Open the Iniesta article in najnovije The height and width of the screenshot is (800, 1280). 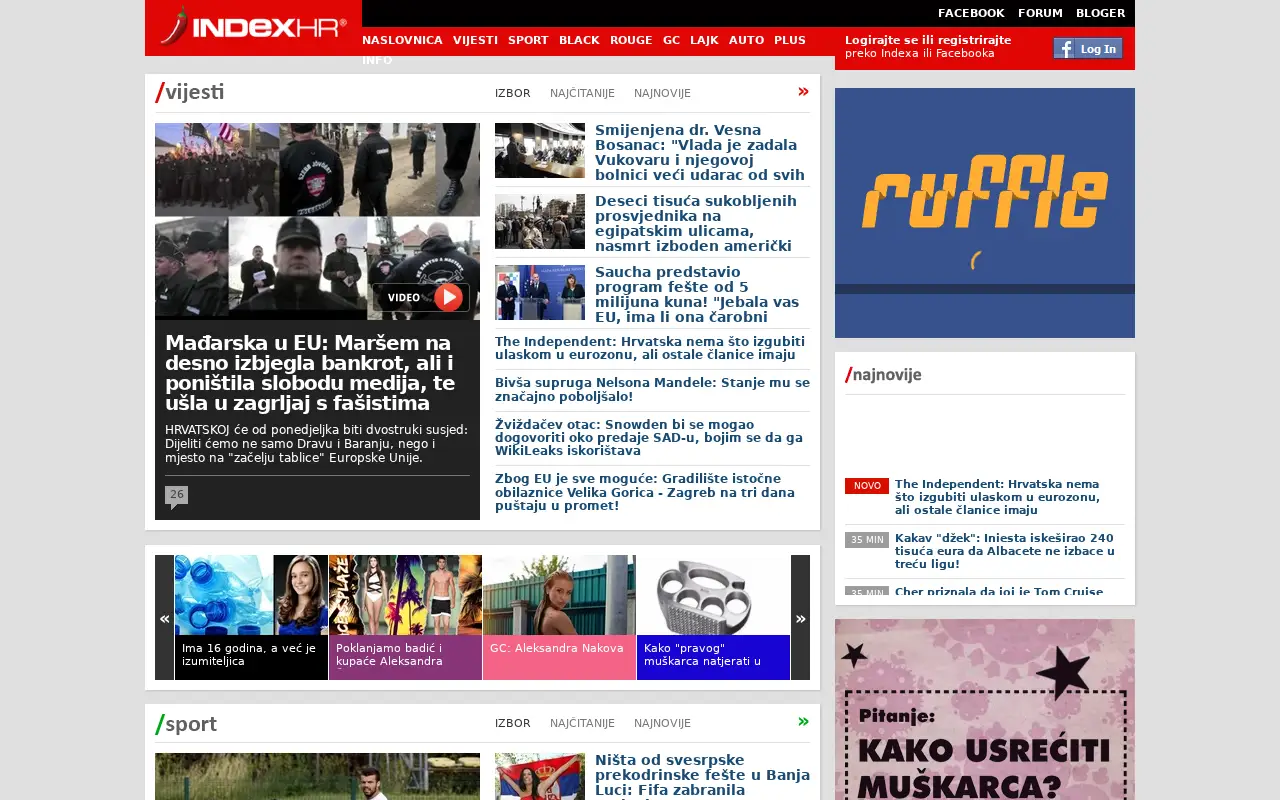[1004, 551]
